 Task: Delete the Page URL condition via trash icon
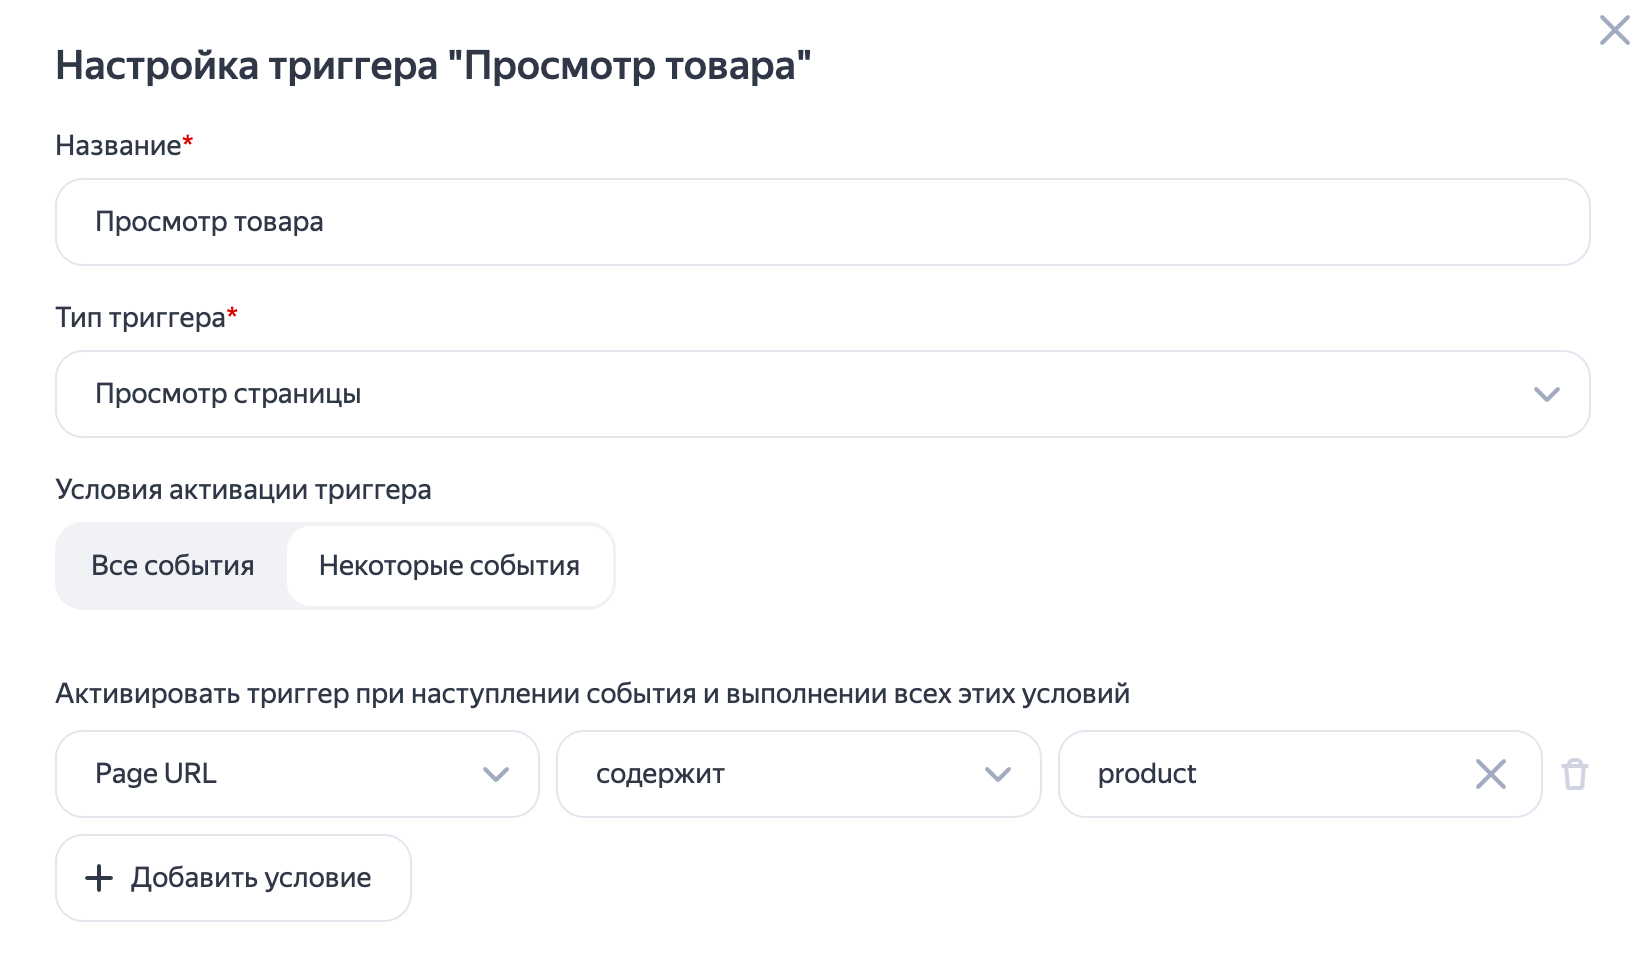coord(1575,774)
